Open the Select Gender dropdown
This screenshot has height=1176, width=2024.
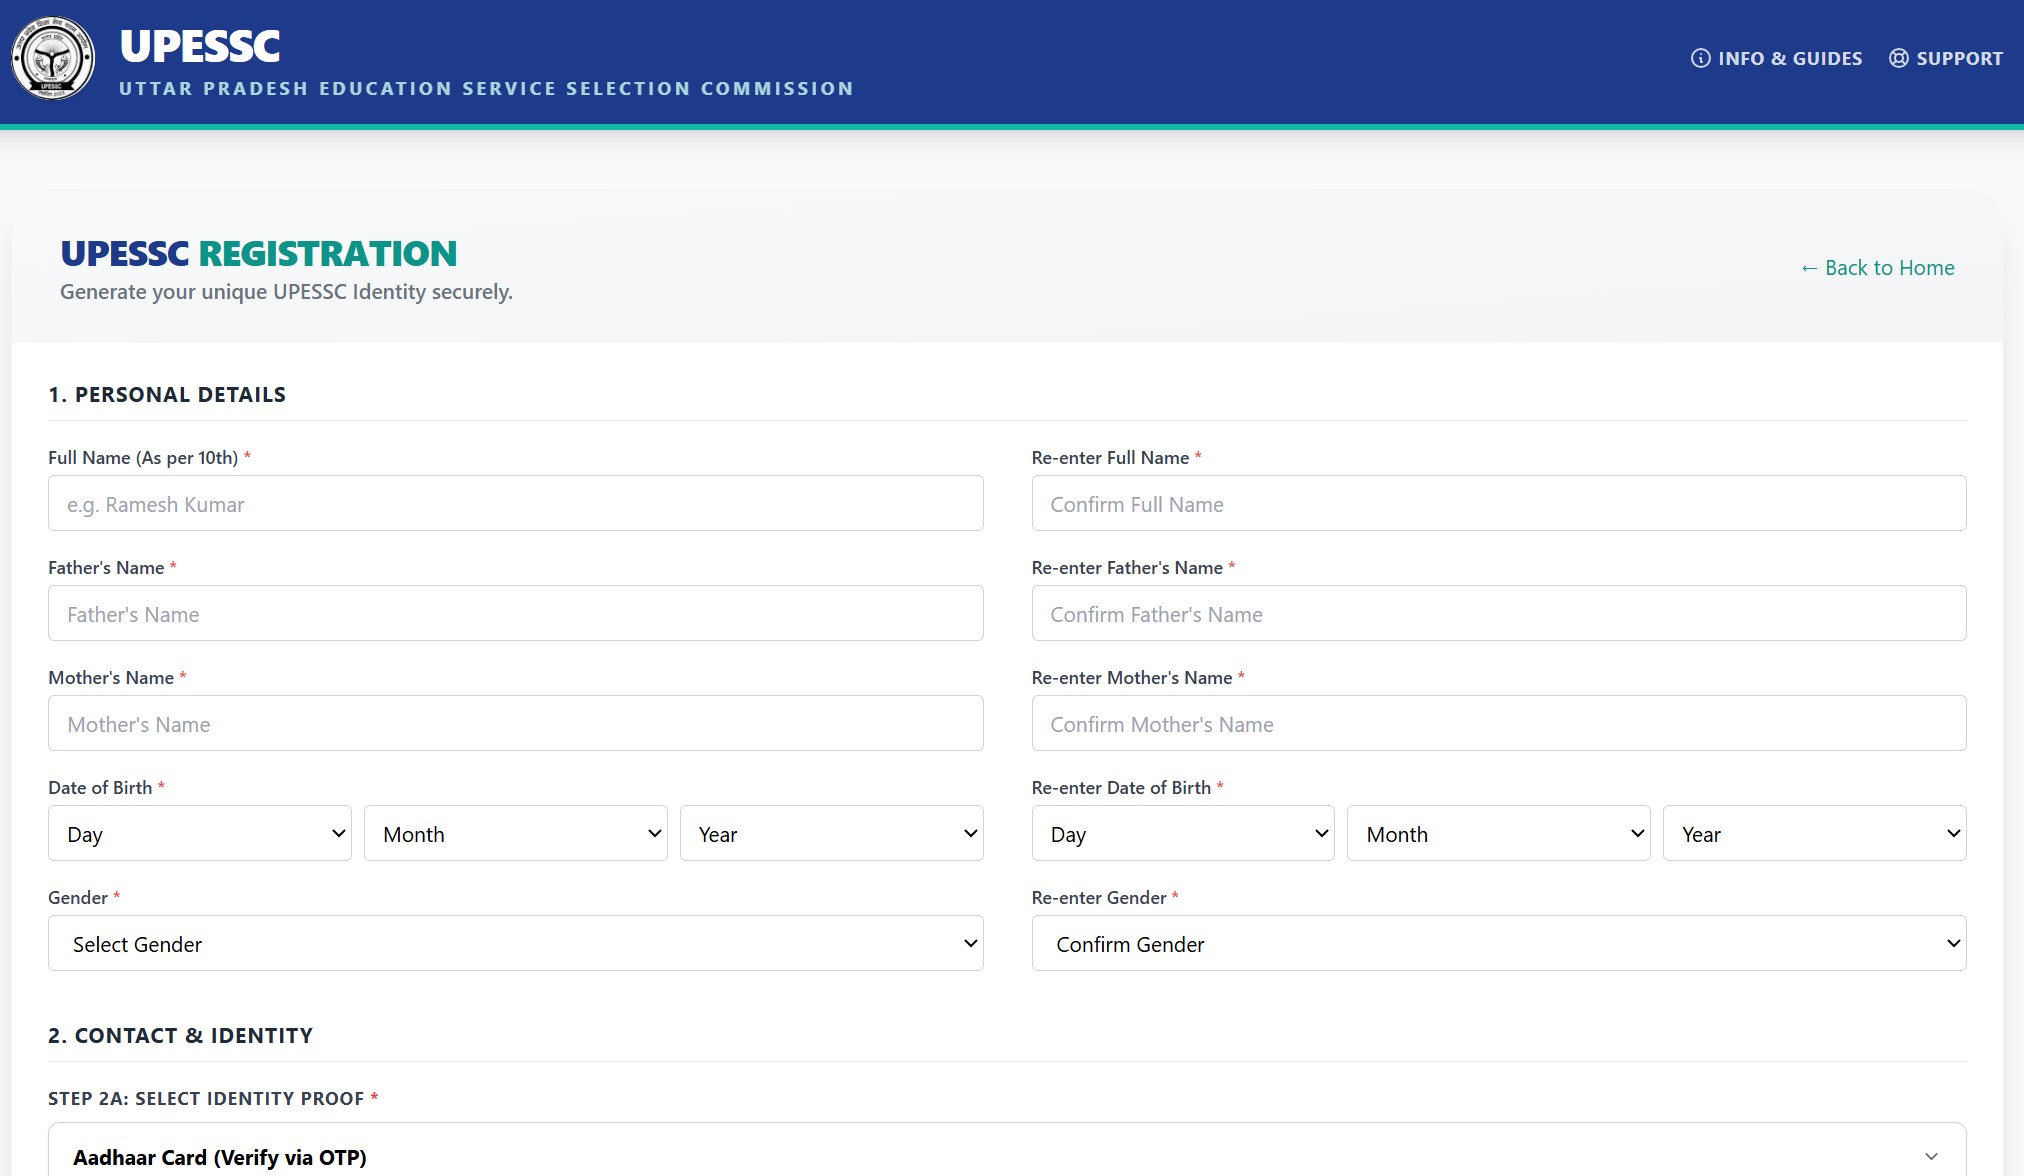pyautogui.click(x=515, y=943)
